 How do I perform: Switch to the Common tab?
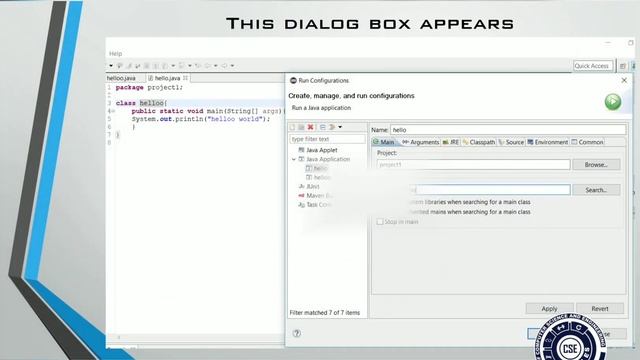coord(587,142)
